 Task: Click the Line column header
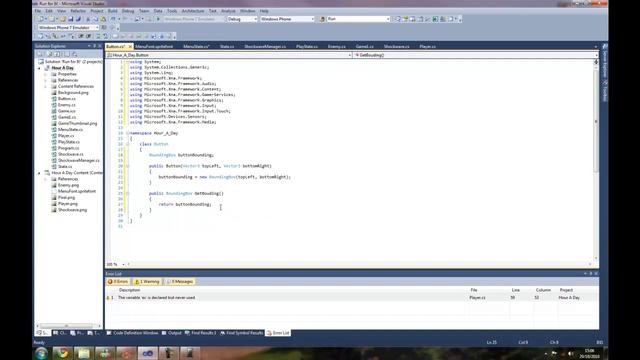coord(516,290)
